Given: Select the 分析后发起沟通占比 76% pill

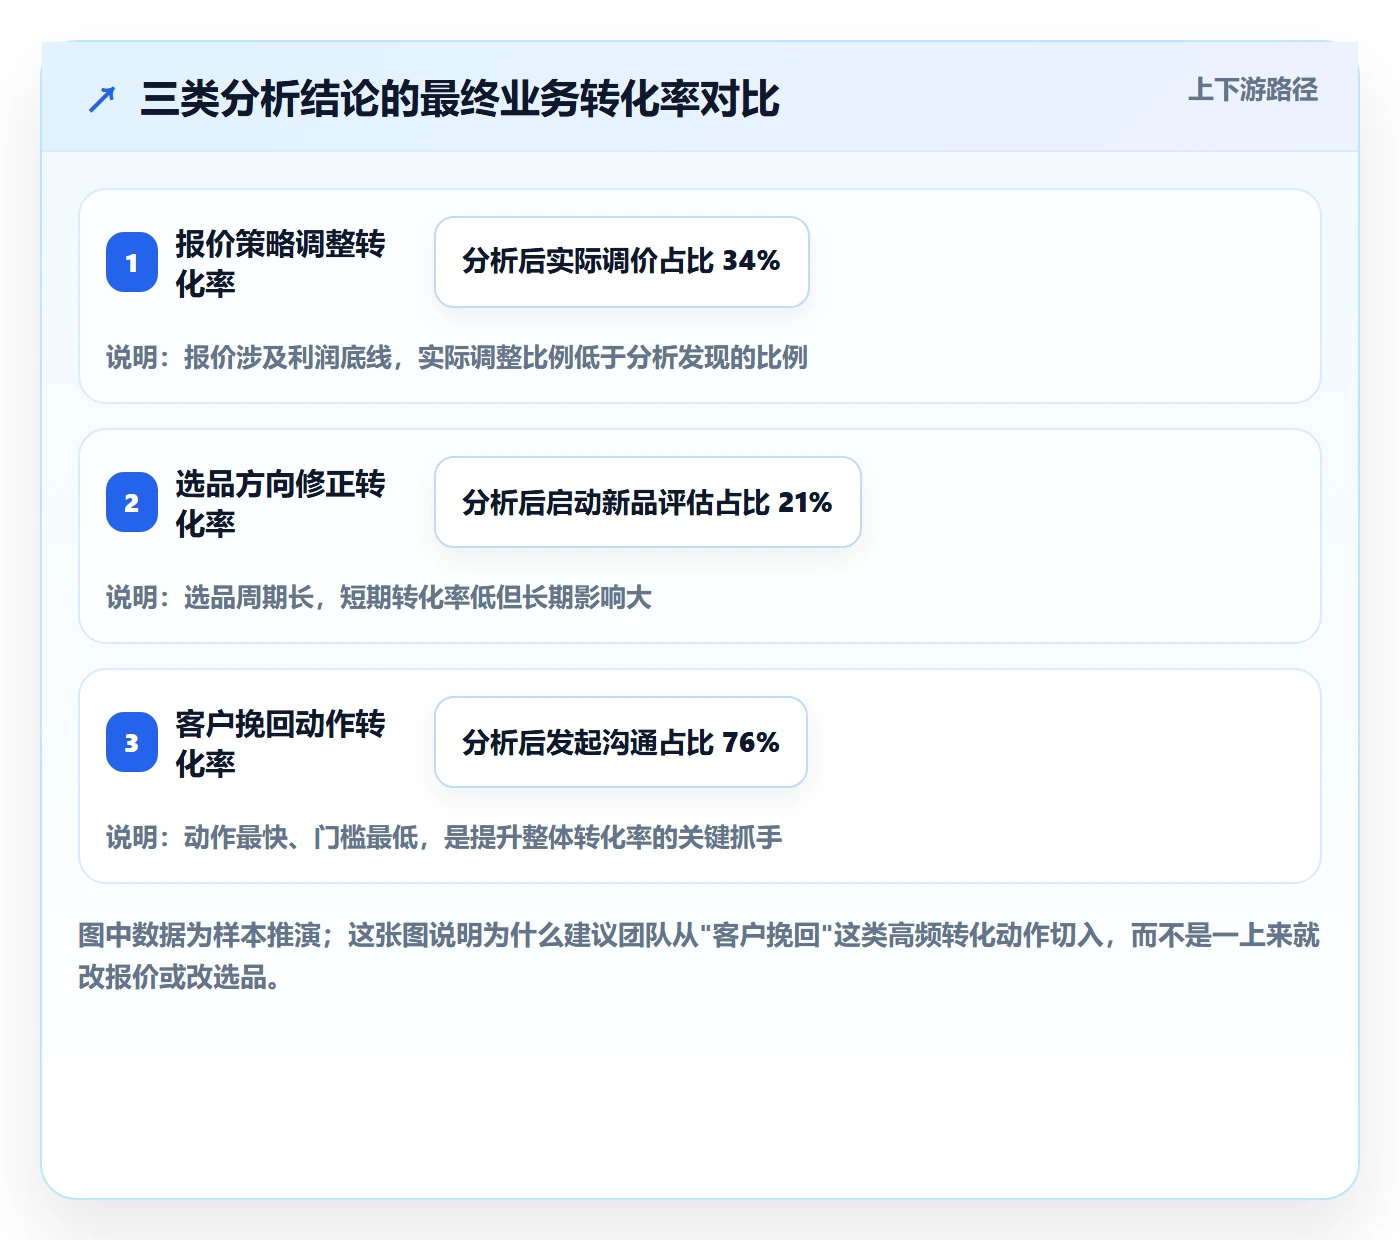Looking at the screenshot, I should tap(620, 742).
